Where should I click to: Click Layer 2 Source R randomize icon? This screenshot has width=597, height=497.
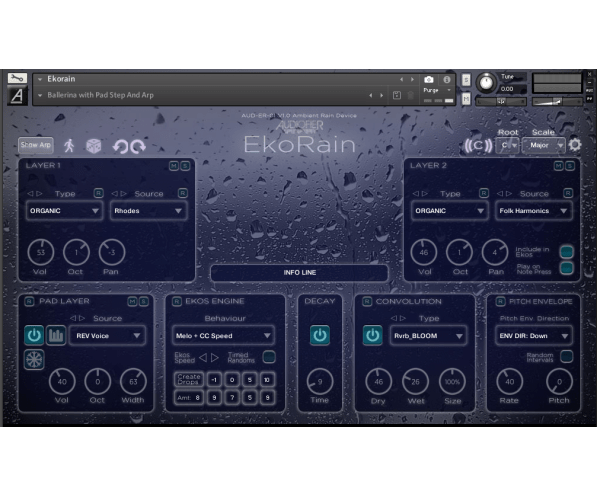click(x=568, y=193)
